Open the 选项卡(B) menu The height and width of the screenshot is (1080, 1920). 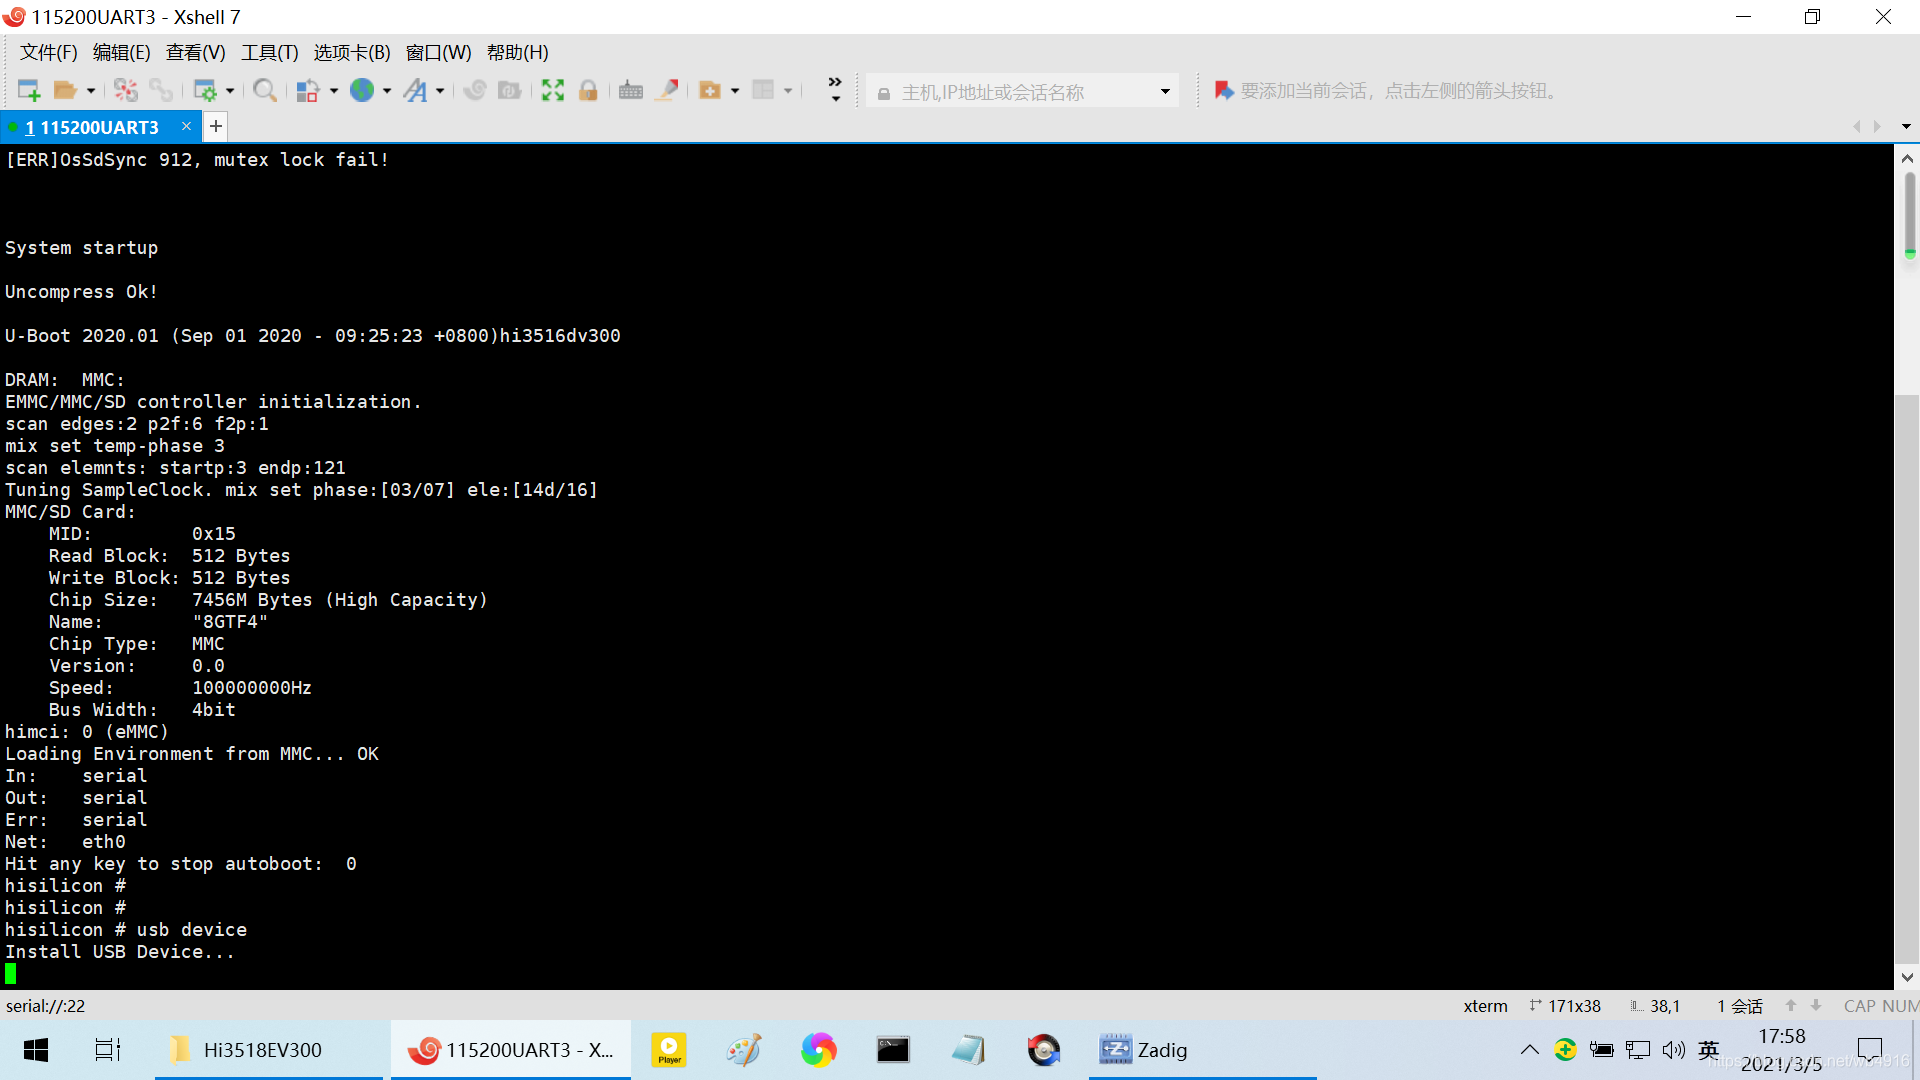[352, 52]
